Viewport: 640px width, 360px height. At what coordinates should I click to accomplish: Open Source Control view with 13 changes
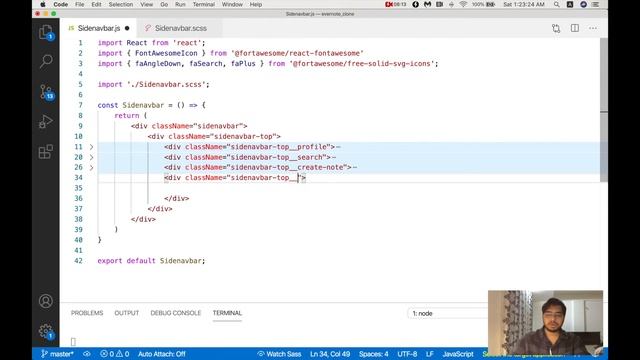coord(46,92)
